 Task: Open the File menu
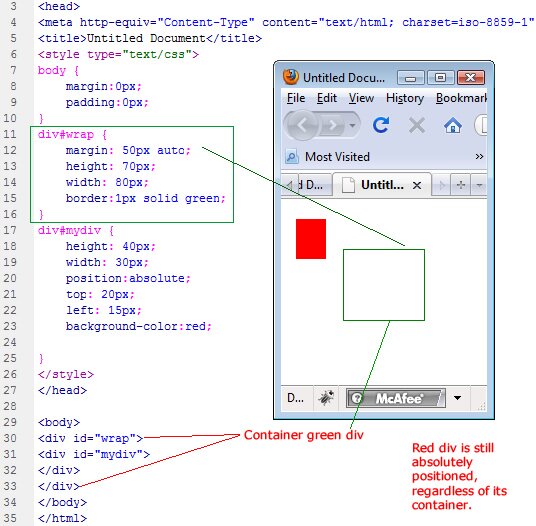[296, 98]
